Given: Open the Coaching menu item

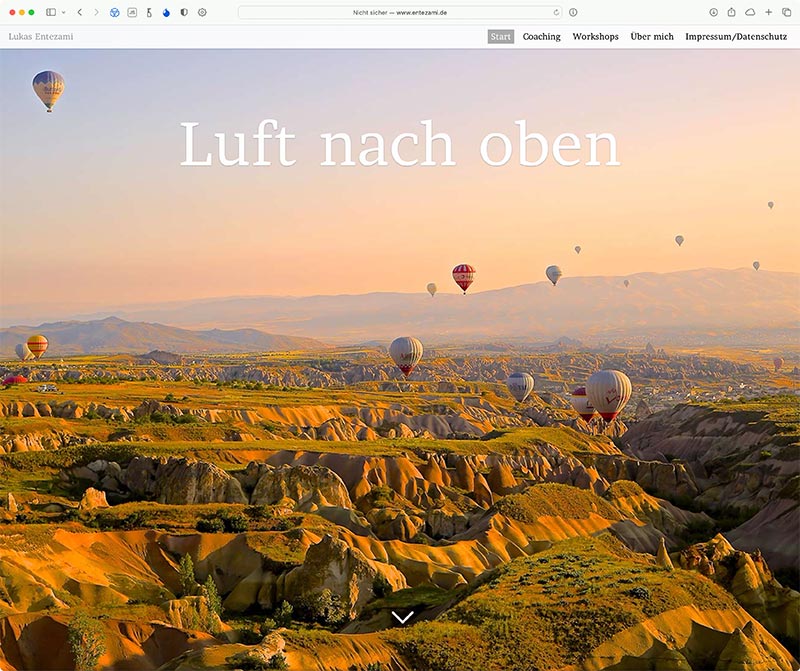Looking at the screenshot, I should pyautogui.click(x=539, y=36).
